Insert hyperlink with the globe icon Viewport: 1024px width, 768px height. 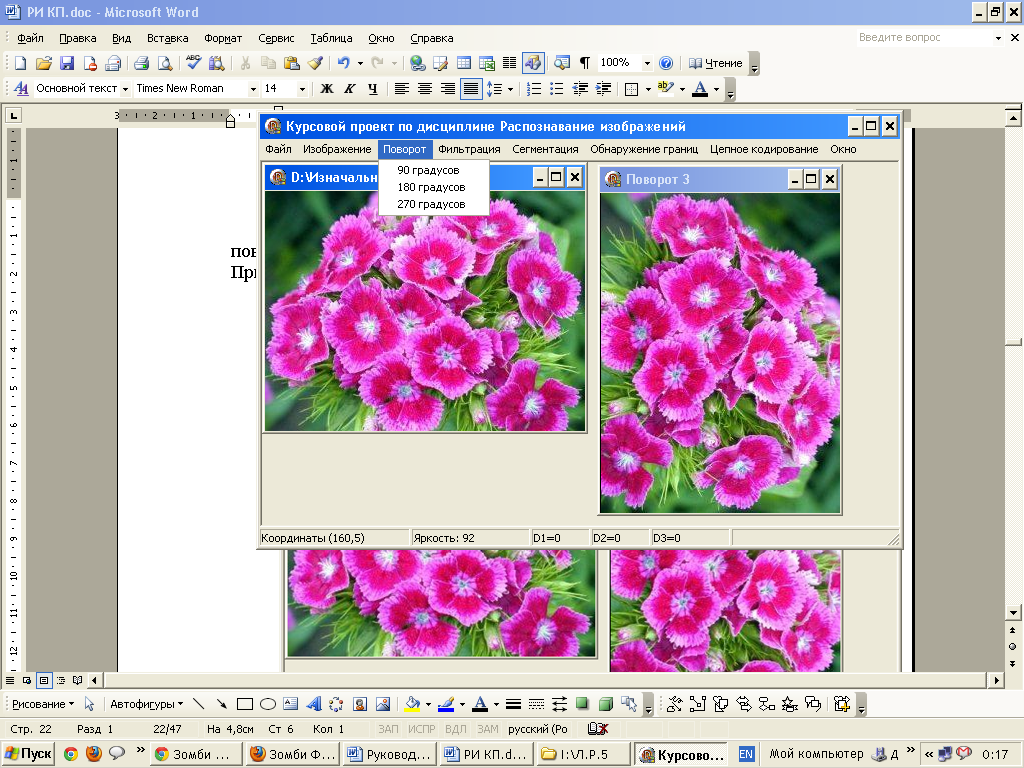[x=417, y=63]
